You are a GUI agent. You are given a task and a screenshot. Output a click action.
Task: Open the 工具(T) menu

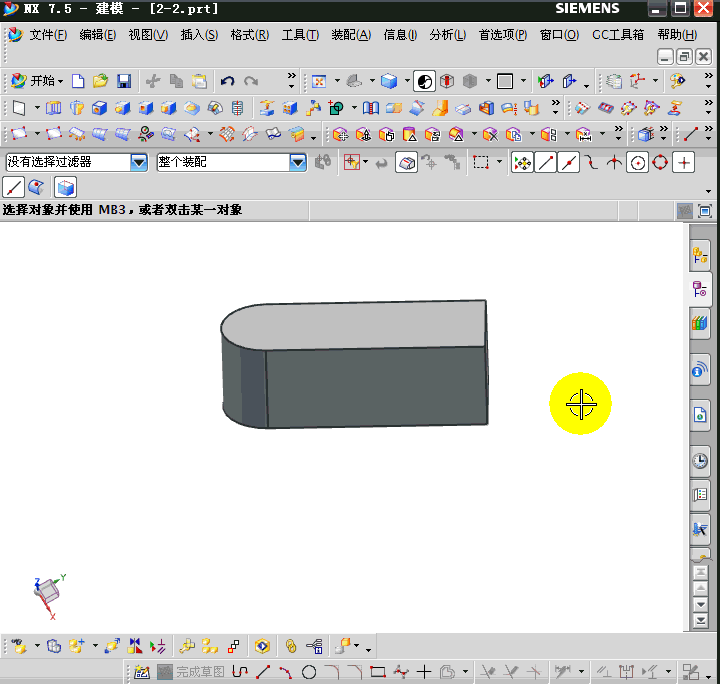tap(300, 35)
